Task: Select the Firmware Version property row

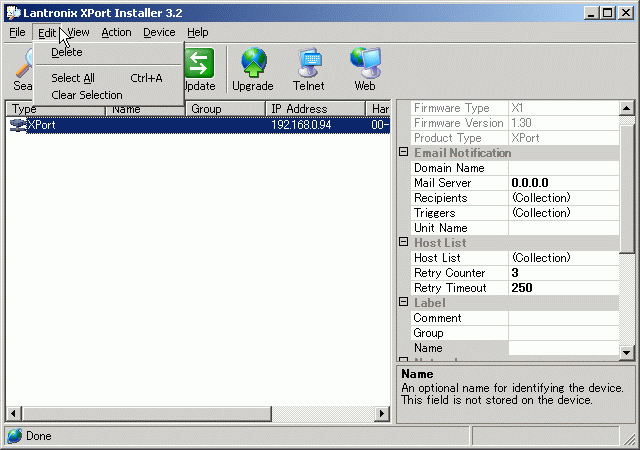Action: coord(515,123)
